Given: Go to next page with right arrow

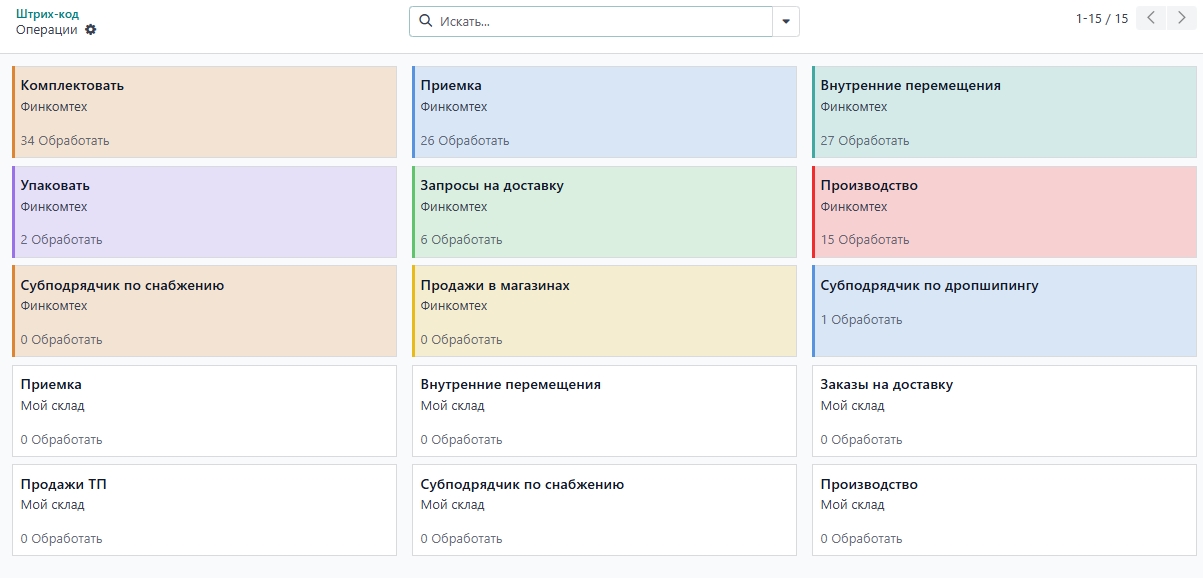Looking at the screenshot, I should [1180, 18].
